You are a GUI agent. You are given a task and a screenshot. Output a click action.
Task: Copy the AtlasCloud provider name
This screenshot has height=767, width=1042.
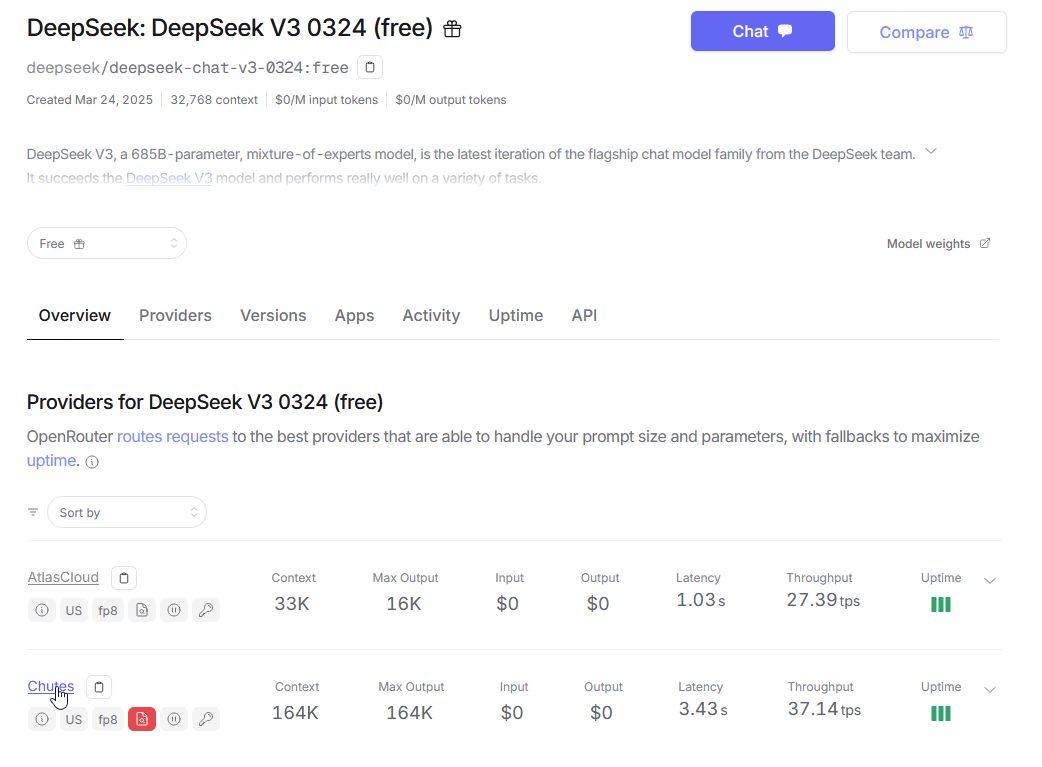coord(124,578)
